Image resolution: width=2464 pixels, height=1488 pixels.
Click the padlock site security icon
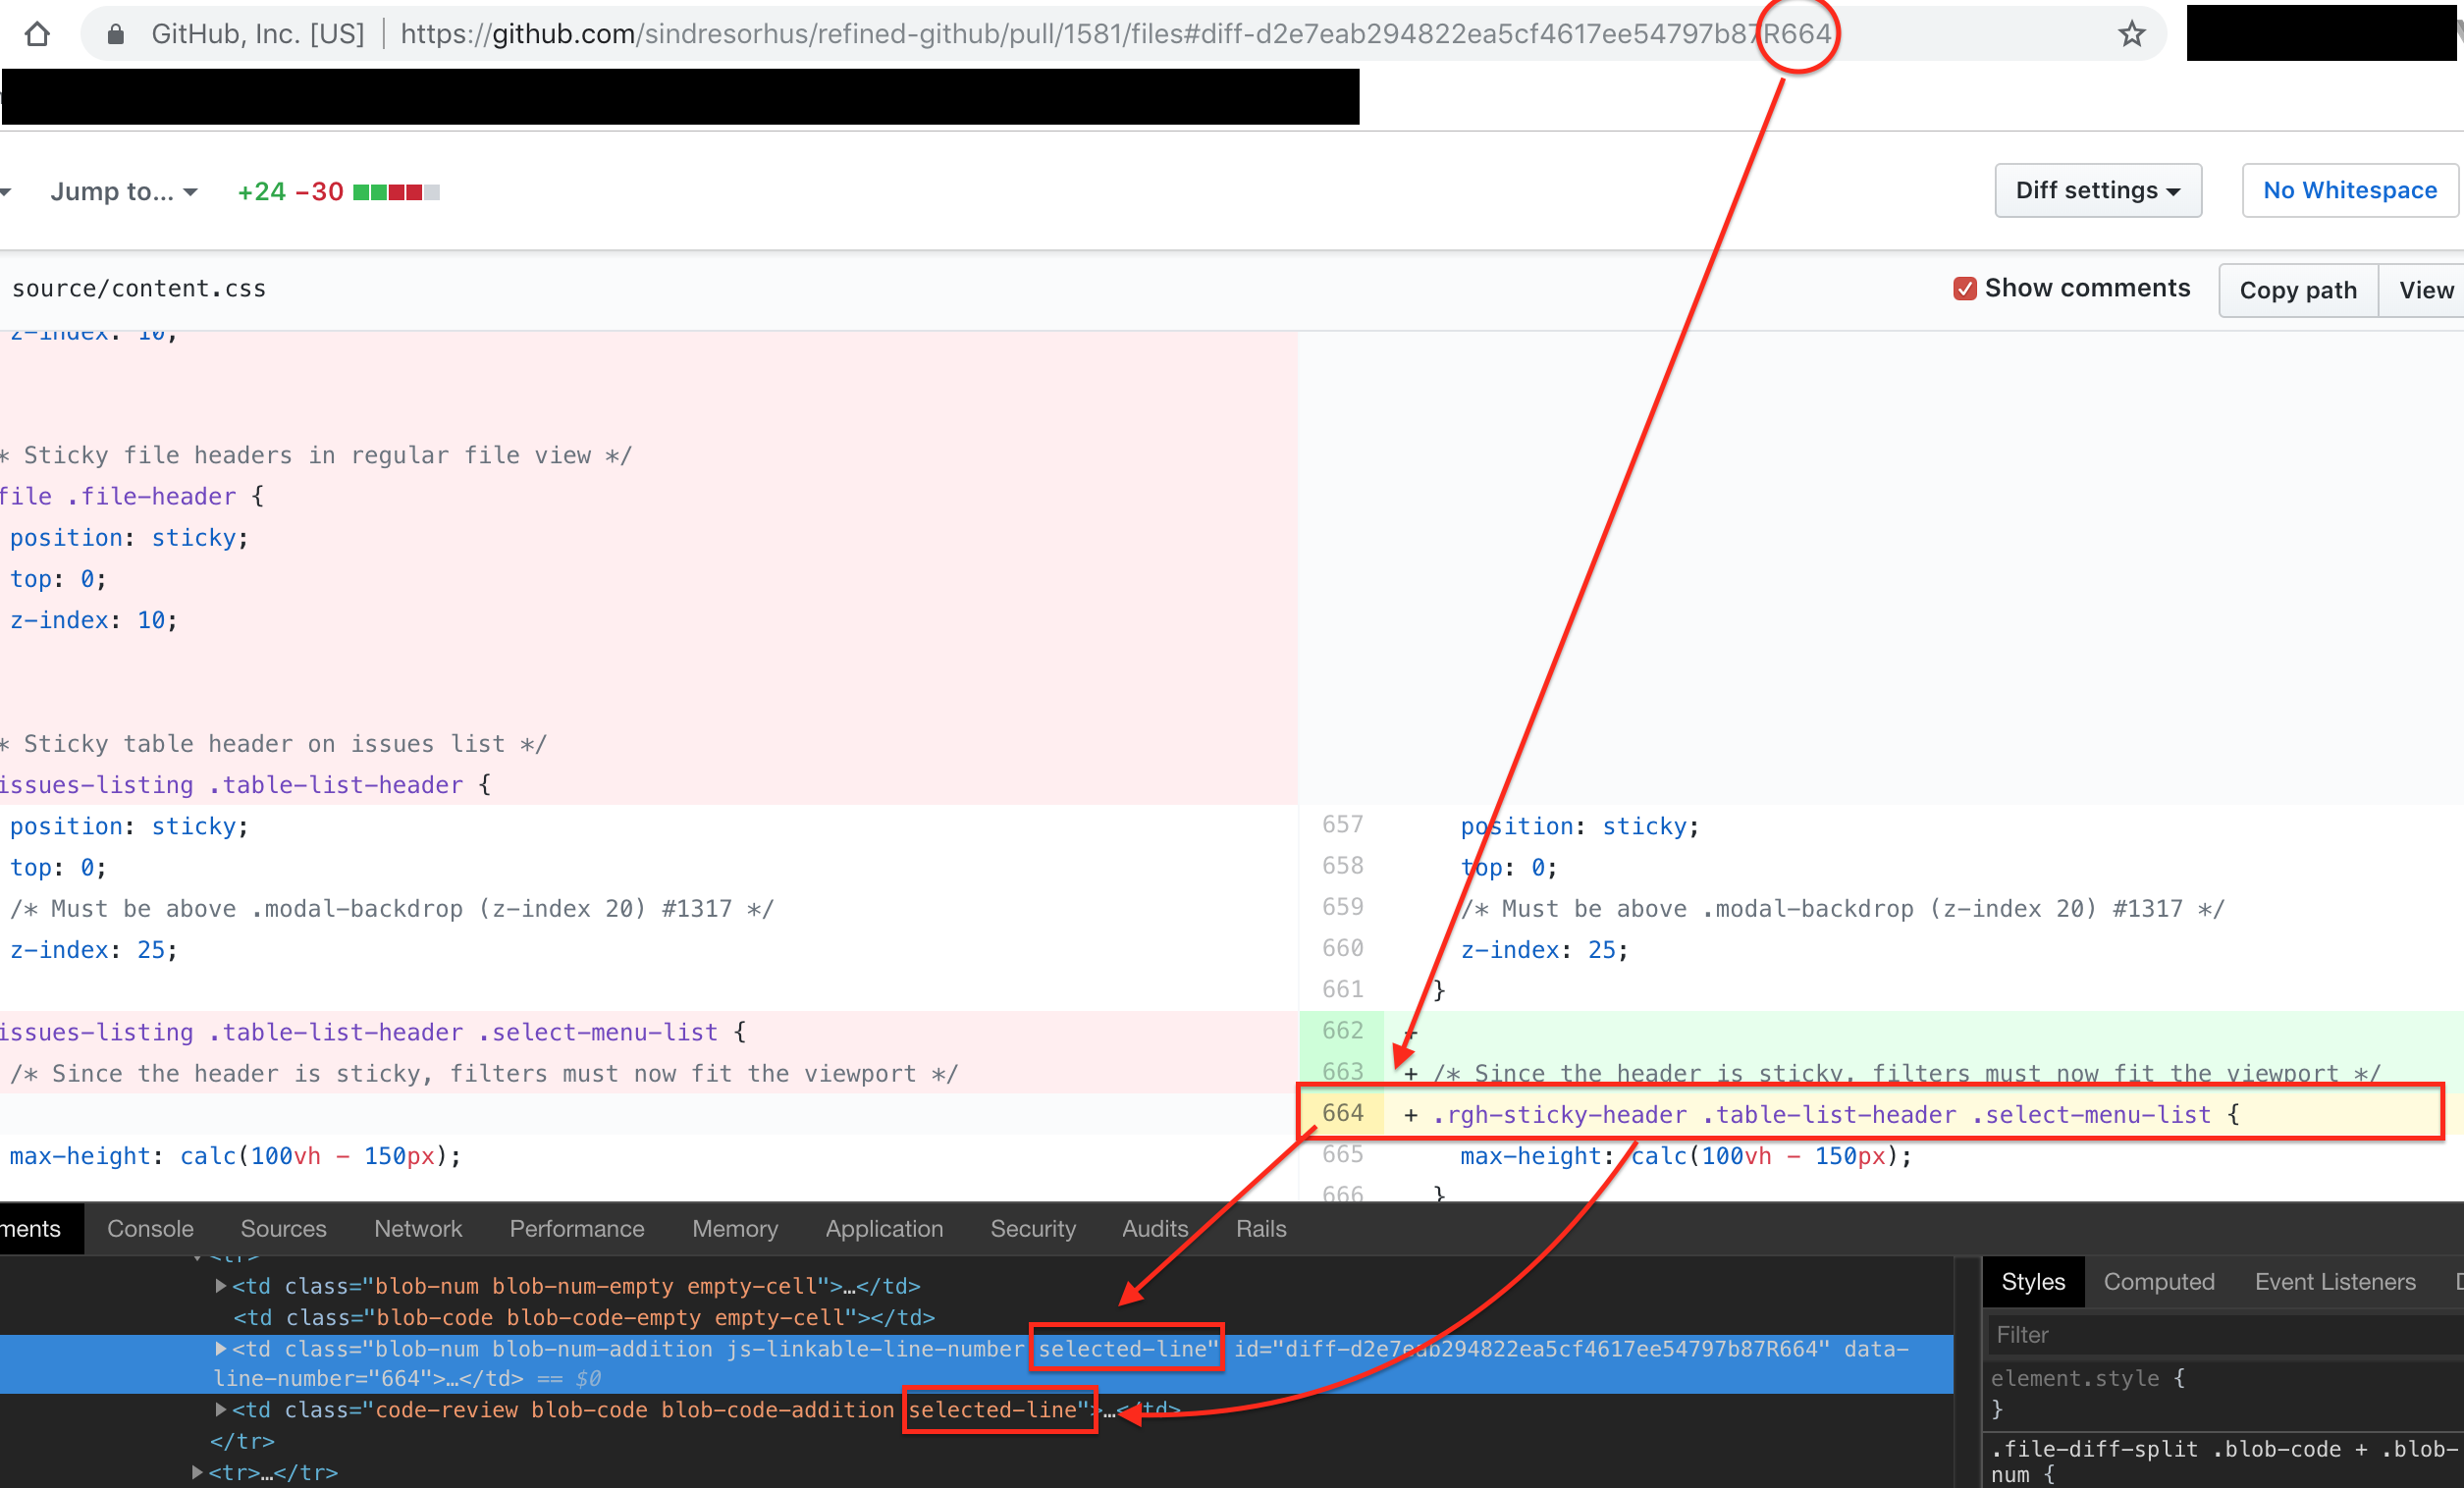pos(116,34)
